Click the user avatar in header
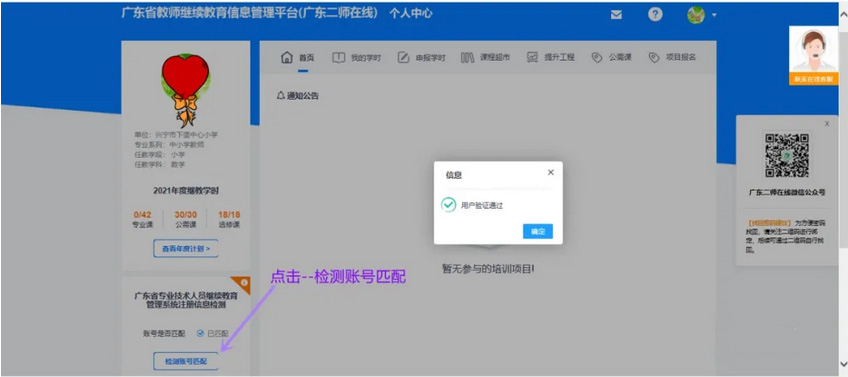 pyautogui.click(x=696, y=15)
